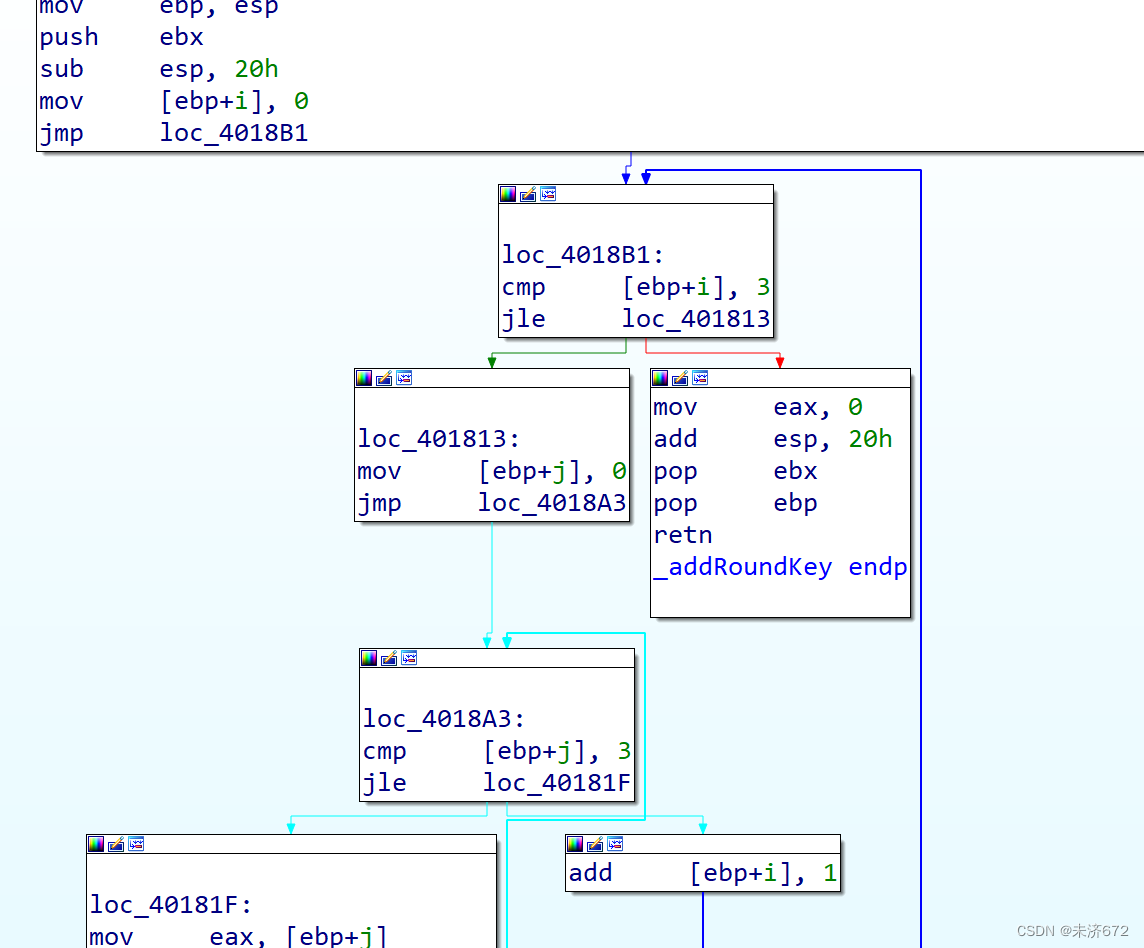The width and height of the screenshot is (1144, 948).
Task: Click the 'sub esp, 20h' instruction
Action: (159, 69)
